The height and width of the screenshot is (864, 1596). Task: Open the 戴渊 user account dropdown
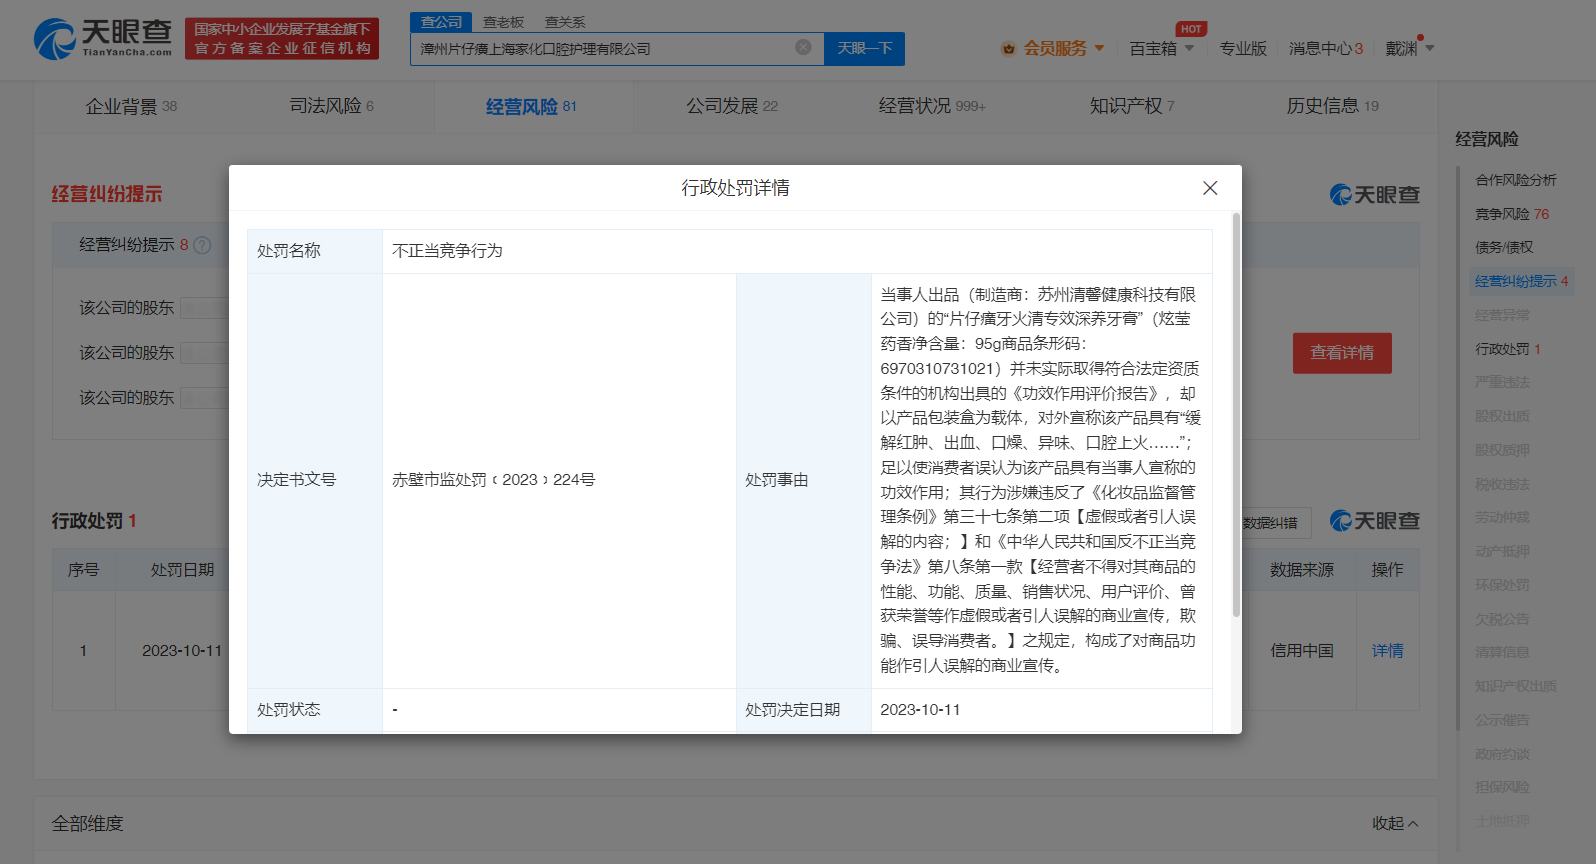pyautogui.click(x=1429, y=48)
